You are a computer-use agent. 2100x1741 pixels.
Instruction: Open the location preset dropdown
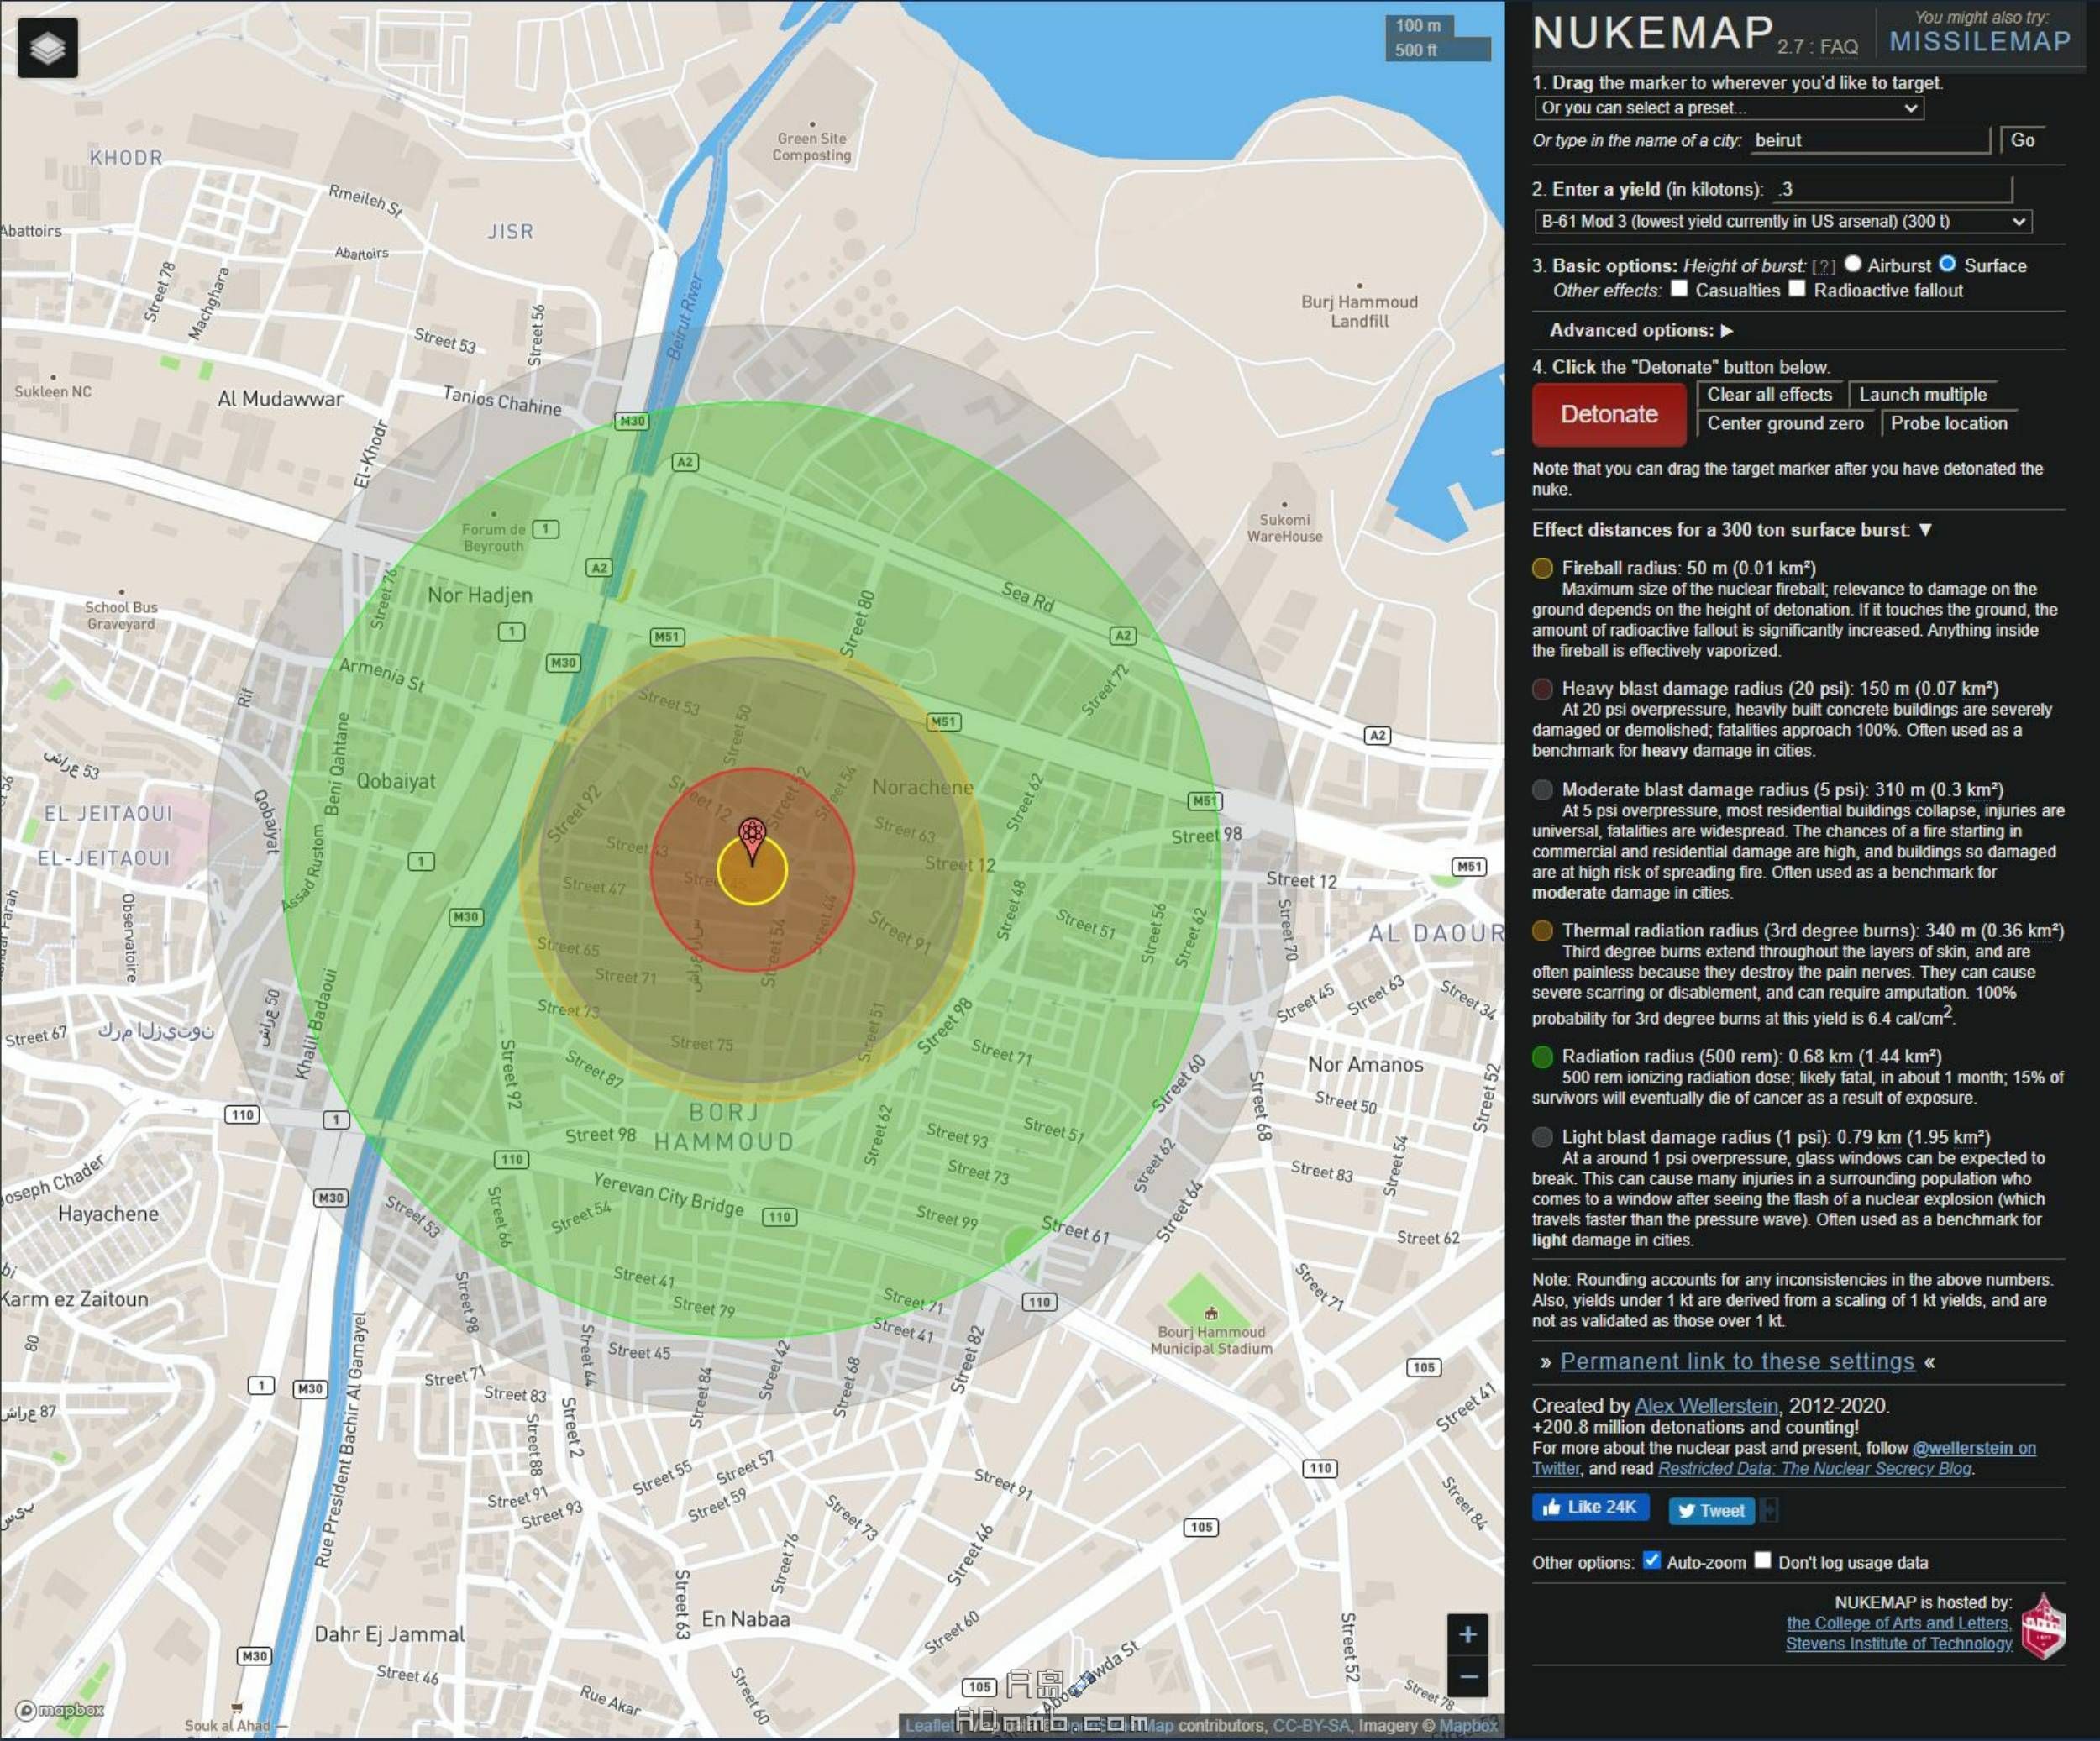[1729, 108]
